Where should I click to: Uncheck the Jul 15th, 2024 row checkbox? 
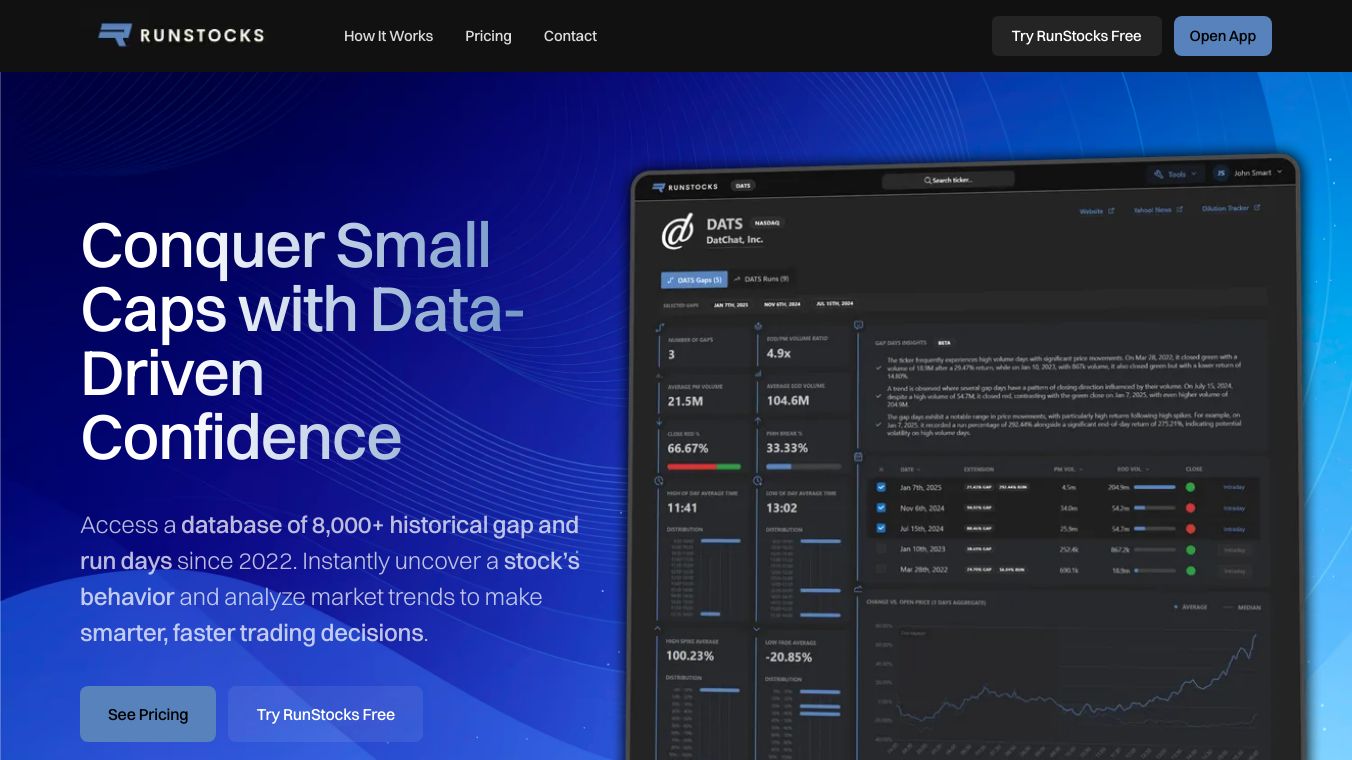point(881,528)
